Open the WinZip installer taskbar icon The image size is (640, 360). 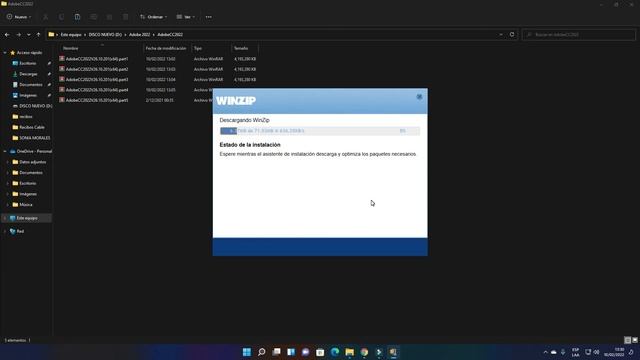click(x=393, y=352)
